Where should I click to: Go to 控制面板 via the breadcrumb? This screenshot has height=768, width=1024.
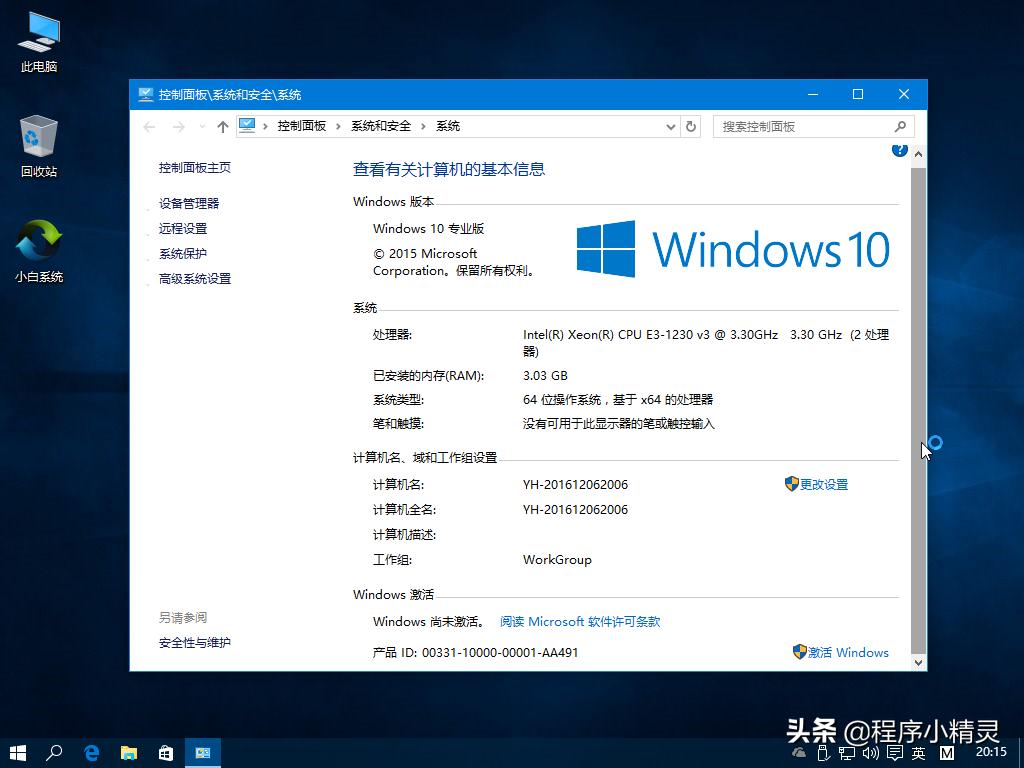[301, 126]
